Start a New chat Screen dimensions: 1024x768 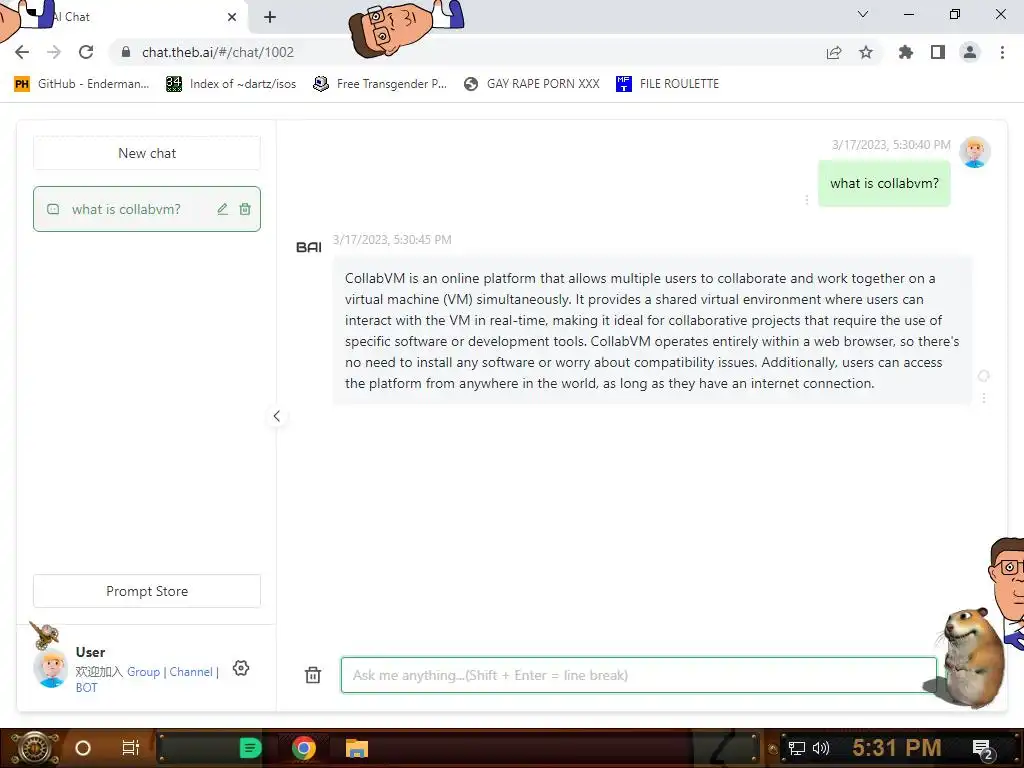(x=147, y=153)
